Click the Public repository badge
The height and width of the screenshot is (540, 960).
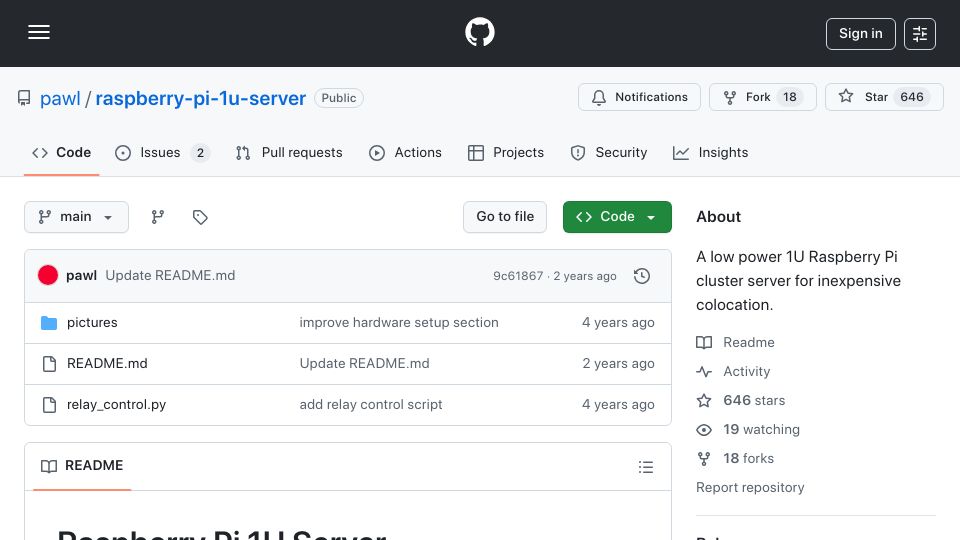(339, 98)
